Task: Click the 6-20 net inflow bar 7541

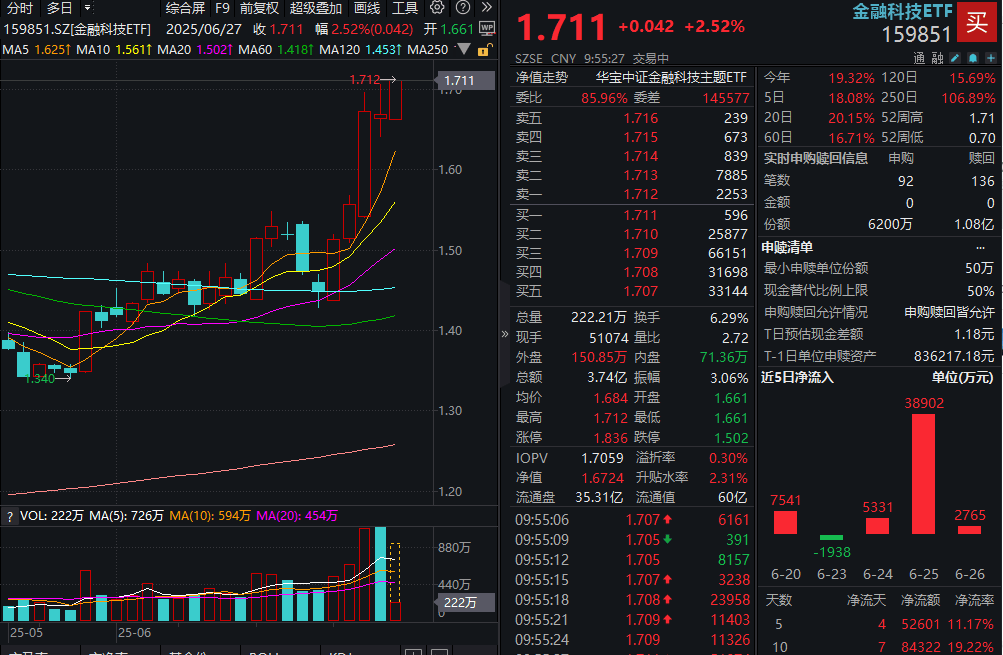Action: tap(785, 522)
